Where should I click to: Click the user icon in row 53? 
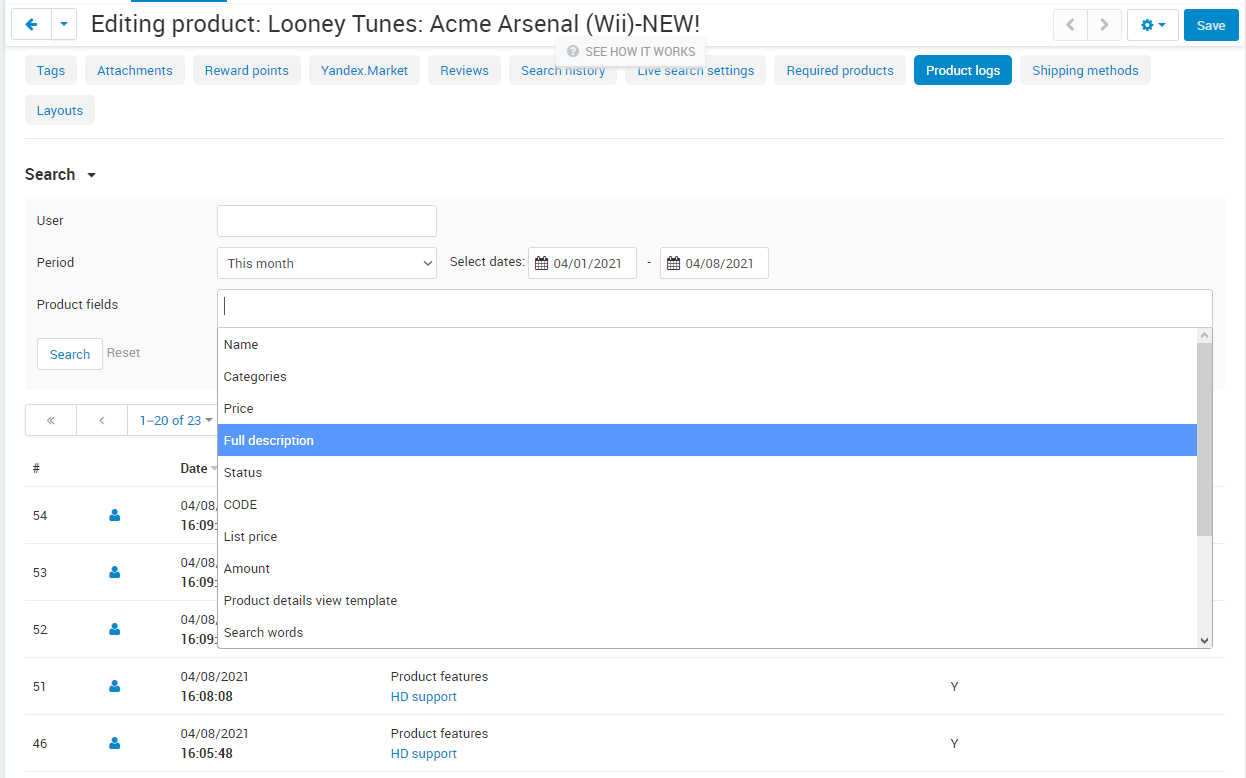(x=114, y=572)
